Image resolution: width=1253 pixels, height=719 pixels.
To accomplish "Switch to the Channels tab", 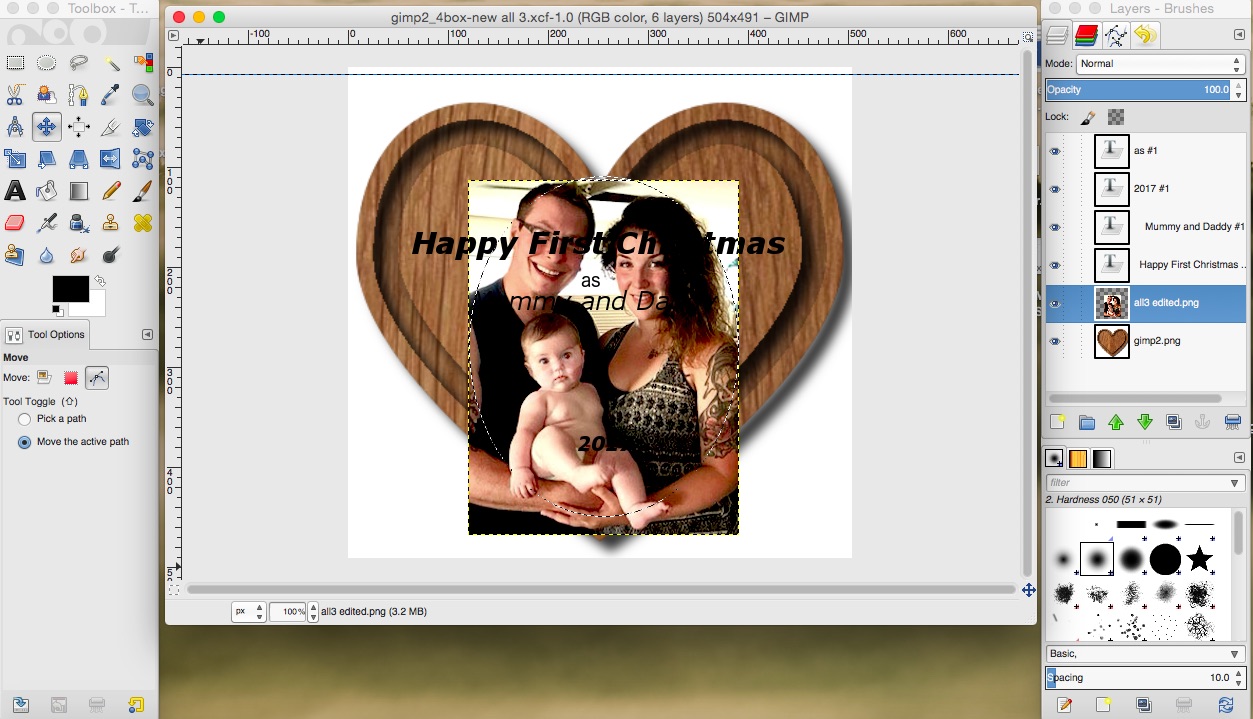I will [x=1087, y=37].
